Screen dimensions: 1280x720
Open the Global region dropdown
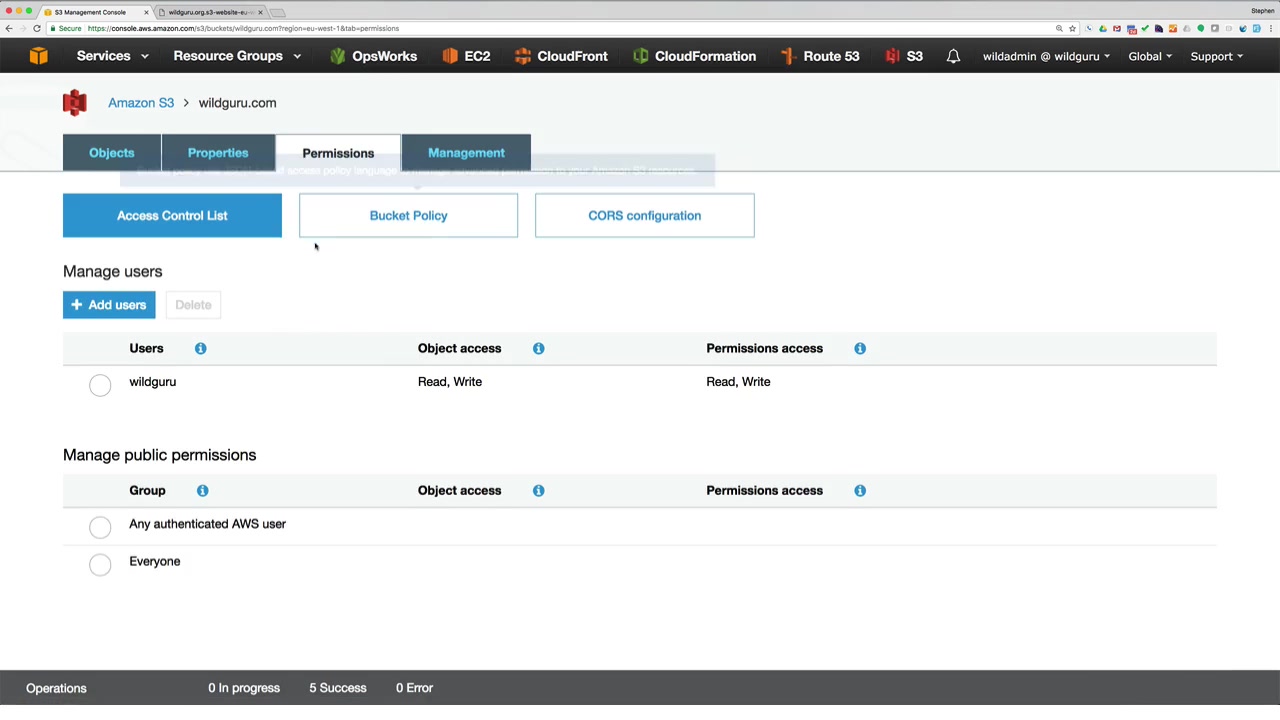point(1150,56)
